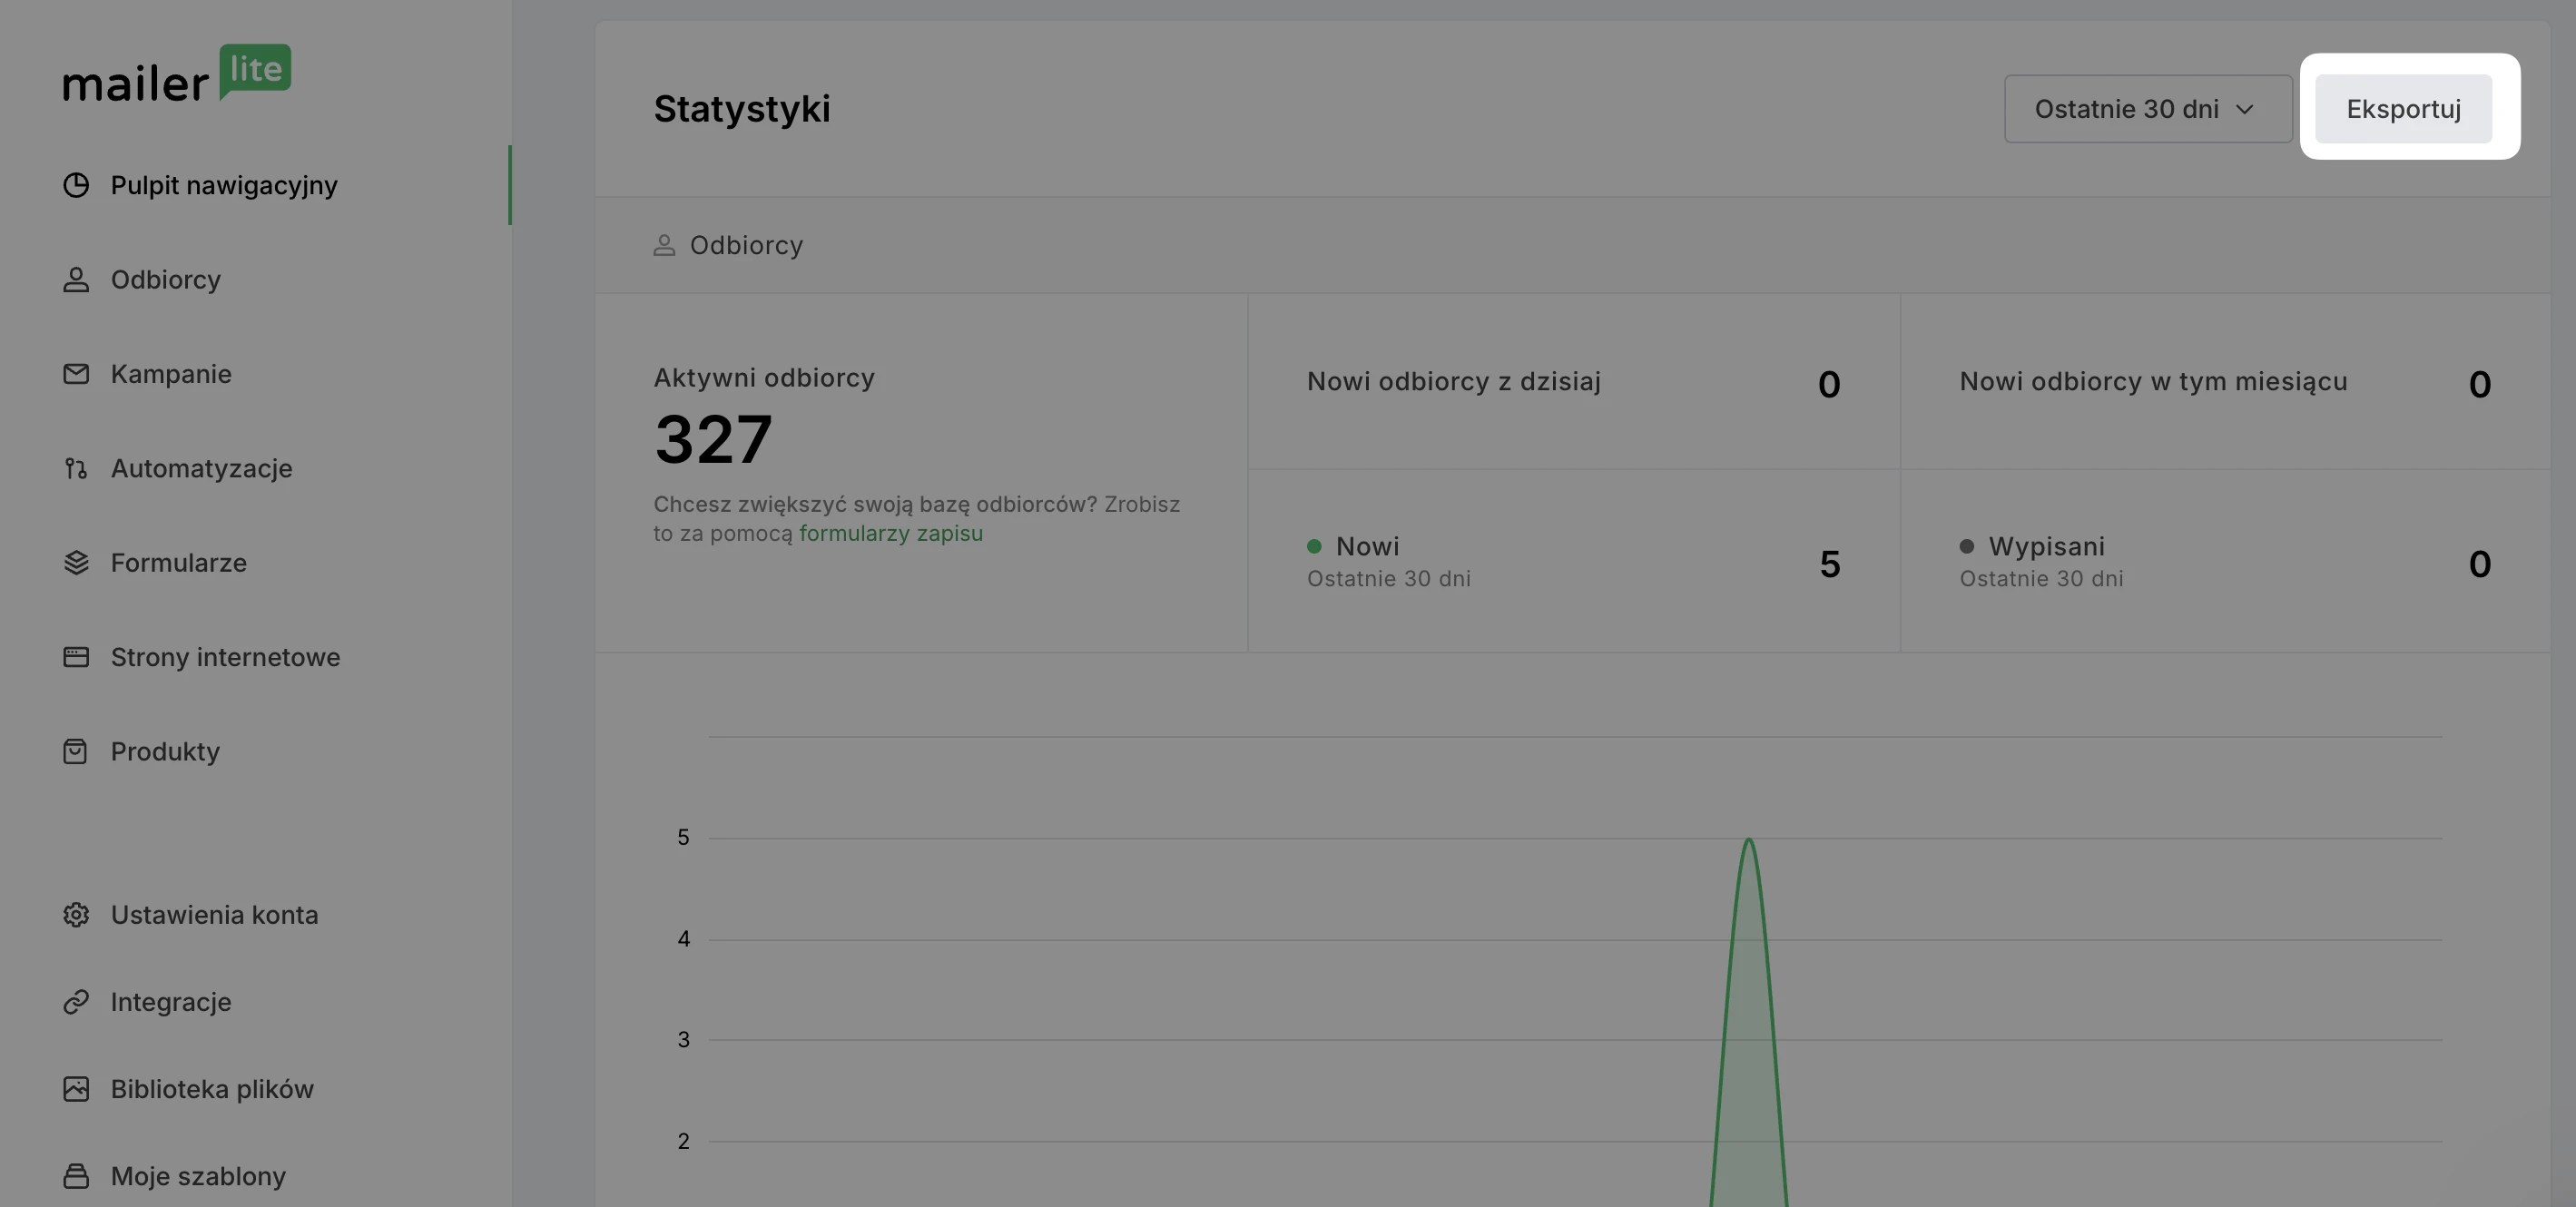Click the Automatyzacje workflow icon
The image size is (2576, 1207).
tap(76, 468)
